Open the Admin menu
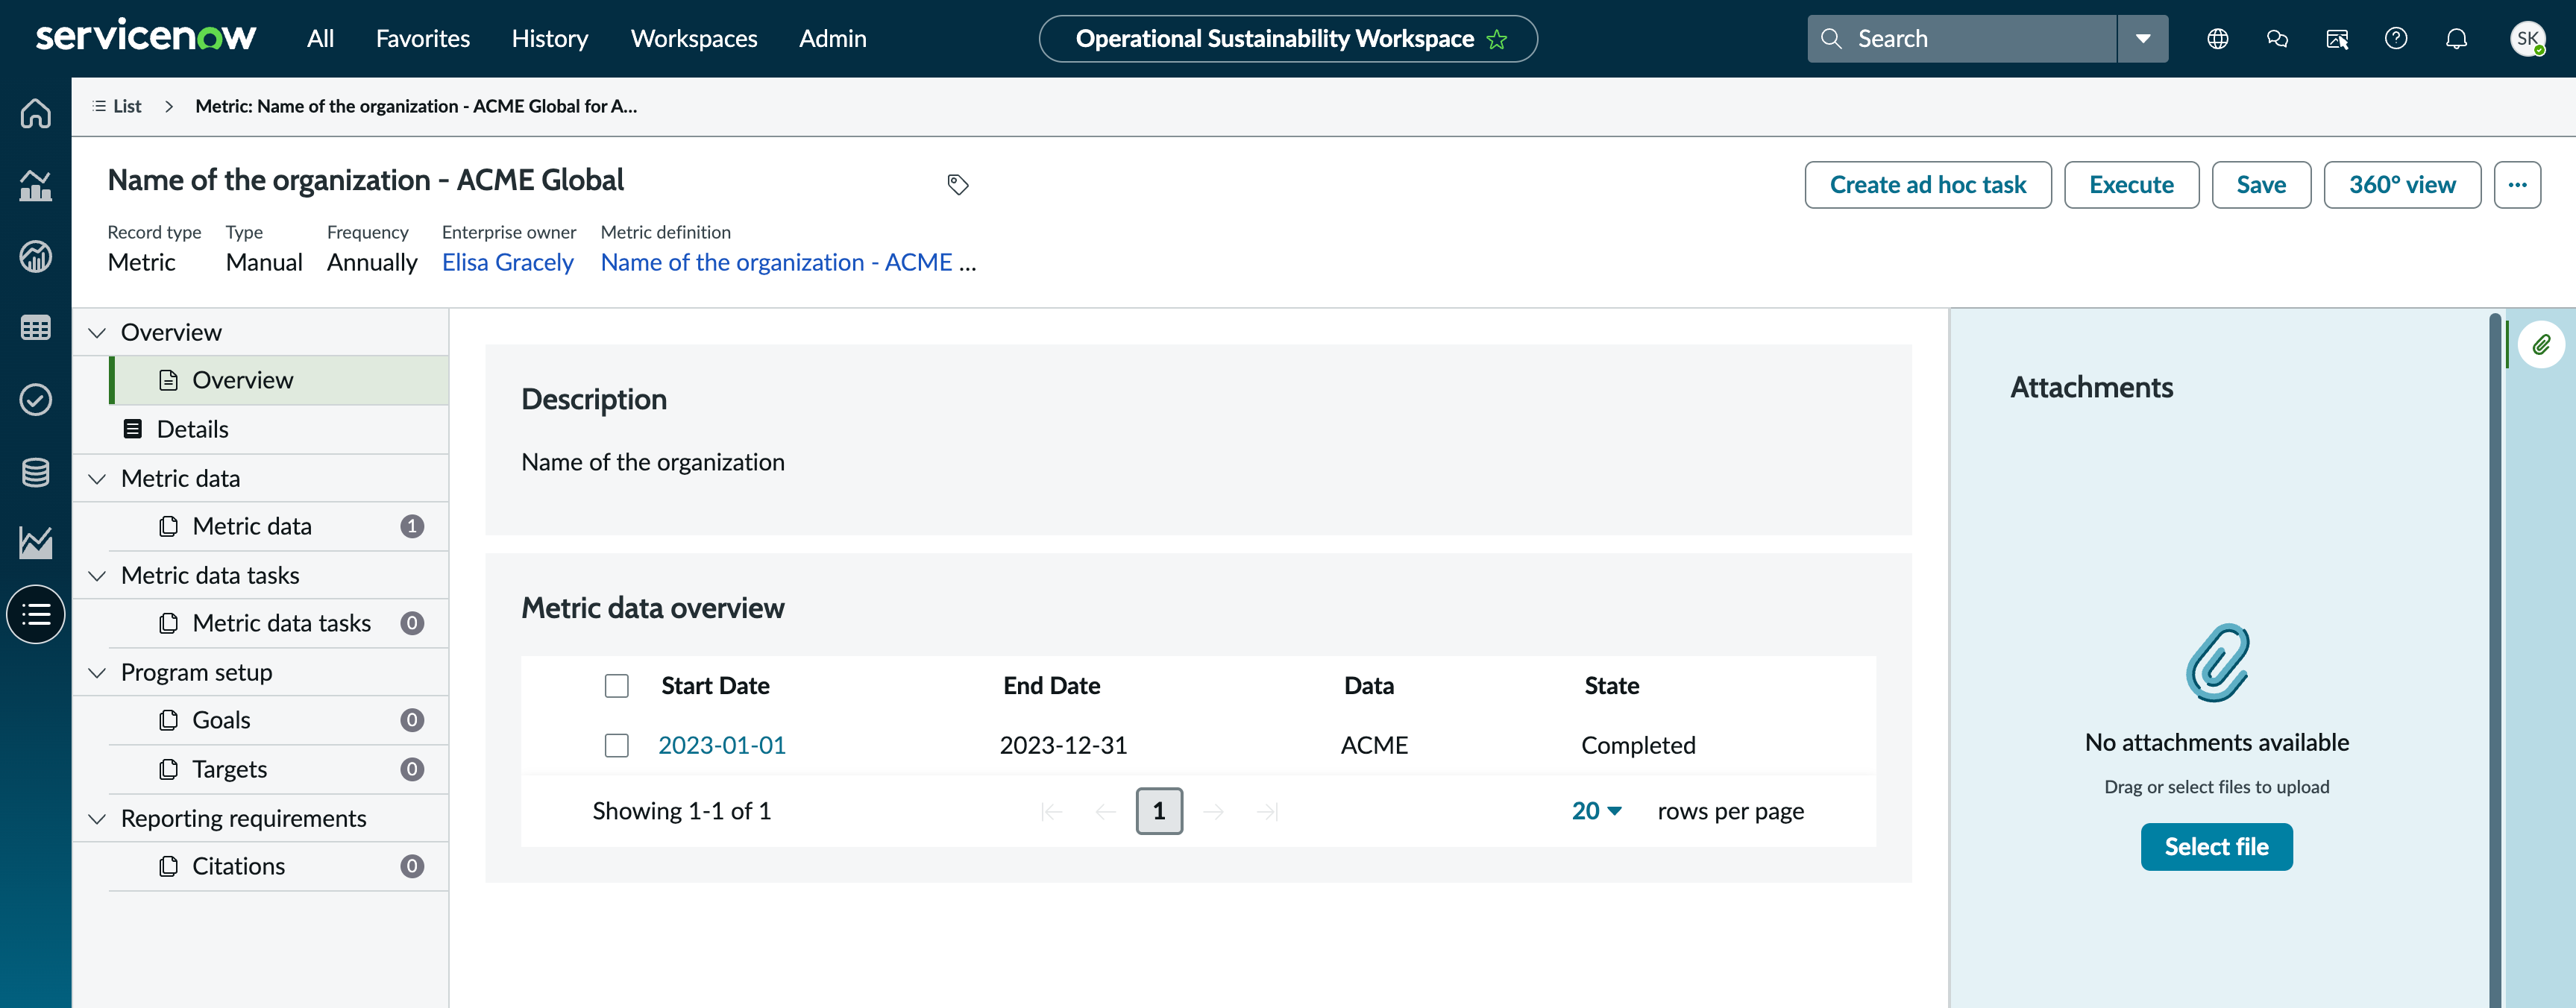The width and height of the screenshot is (2576, 1008). pos(833,38)
